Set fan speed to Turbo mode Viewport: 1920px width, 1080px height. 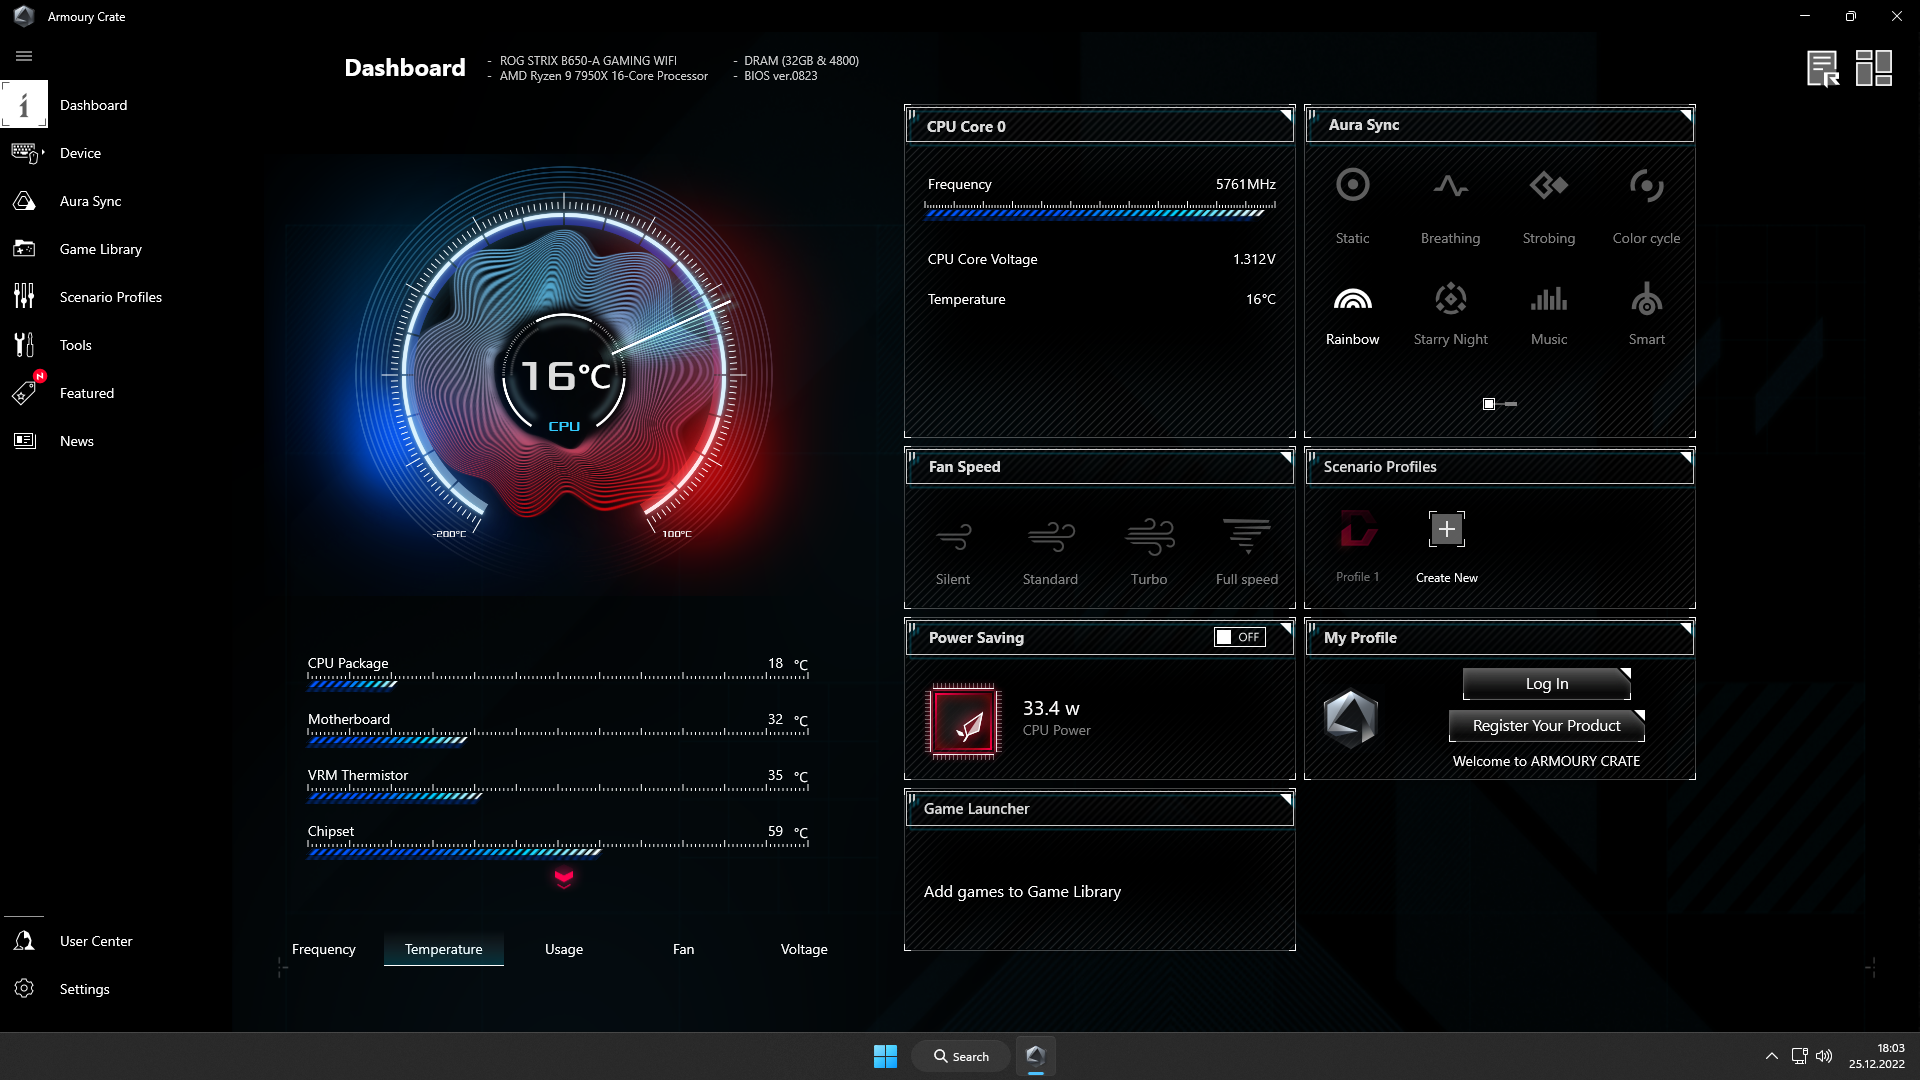[1148, 548]
